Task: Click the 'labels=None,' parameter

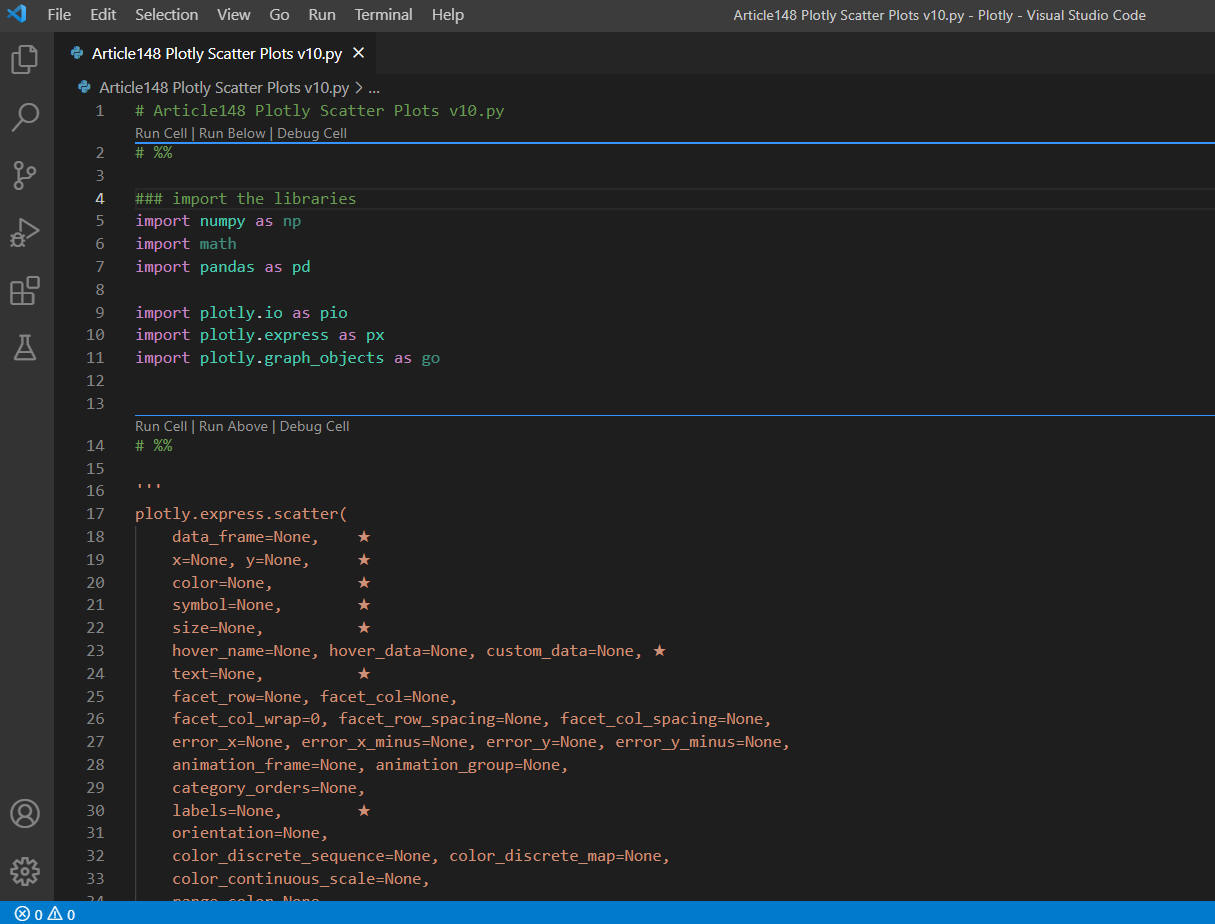Action: pyautogui.click(x=227, y=811)
